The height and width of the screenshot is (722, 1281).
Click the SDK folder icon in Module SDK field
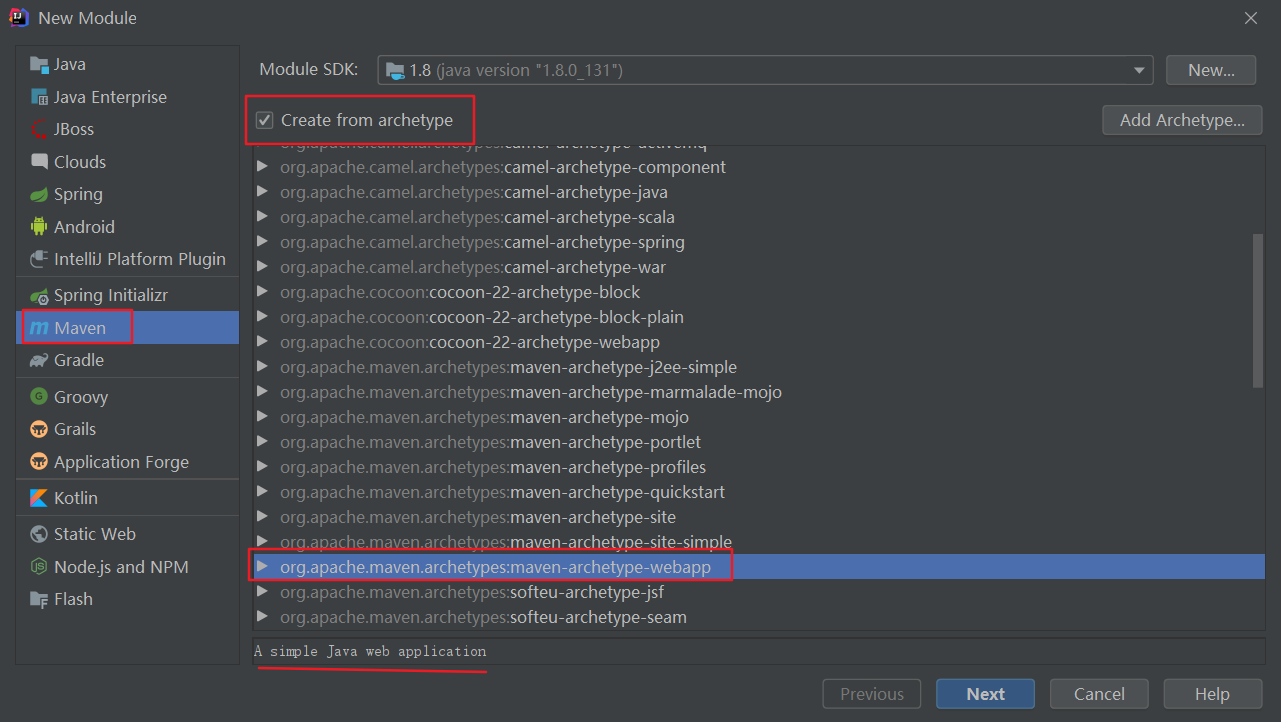click(x=396, y=70)
